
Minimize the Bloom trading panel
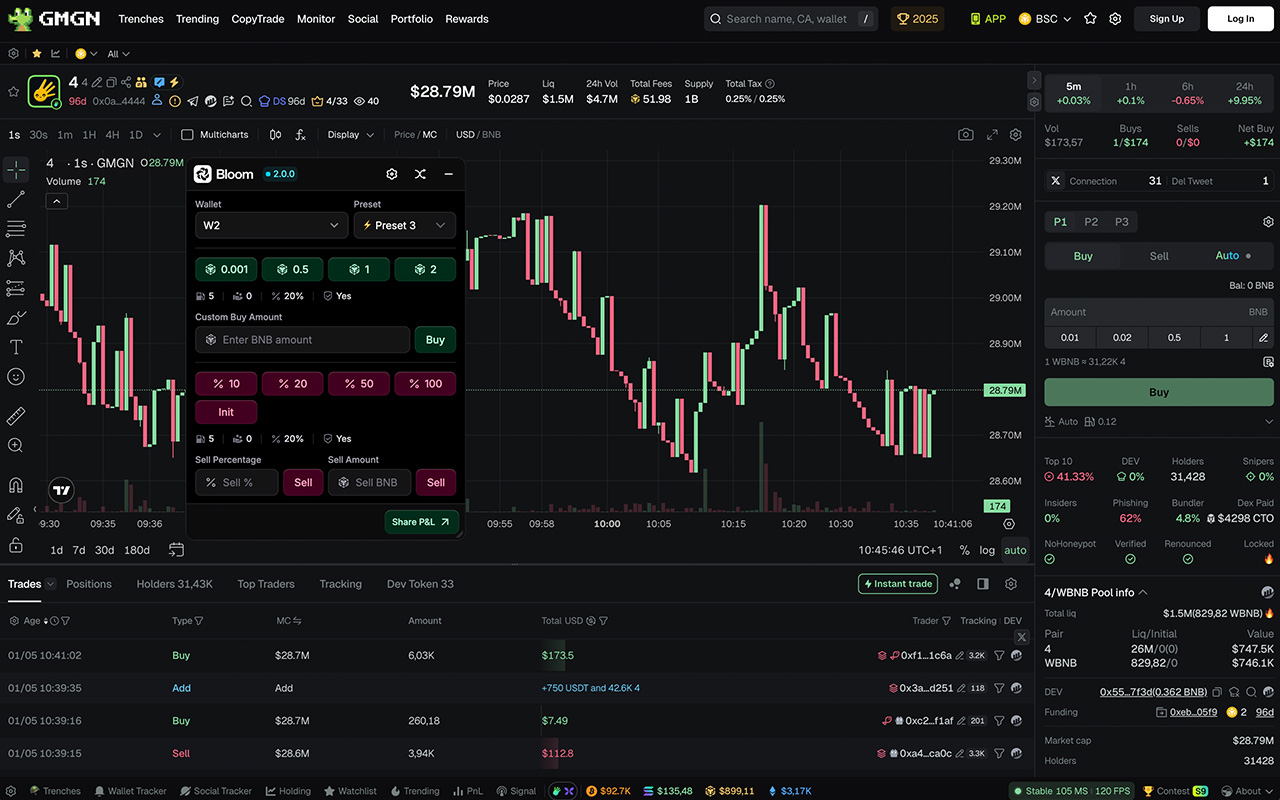pos(448,174)
